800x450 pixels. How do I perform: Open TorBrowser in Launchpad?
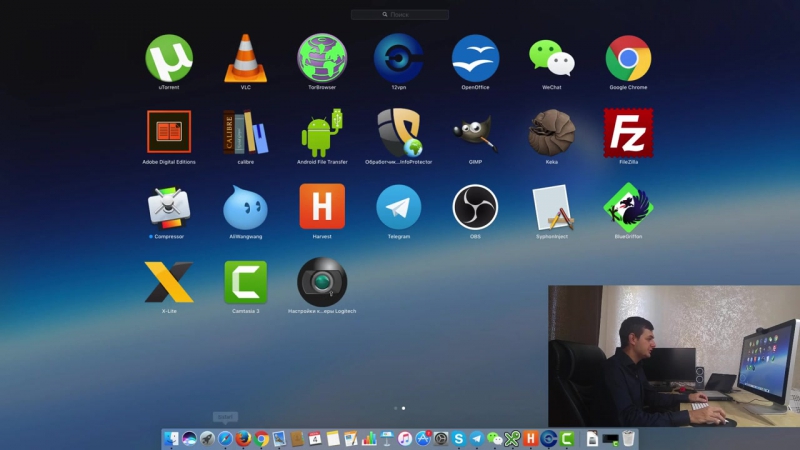[x=322, y=58]
